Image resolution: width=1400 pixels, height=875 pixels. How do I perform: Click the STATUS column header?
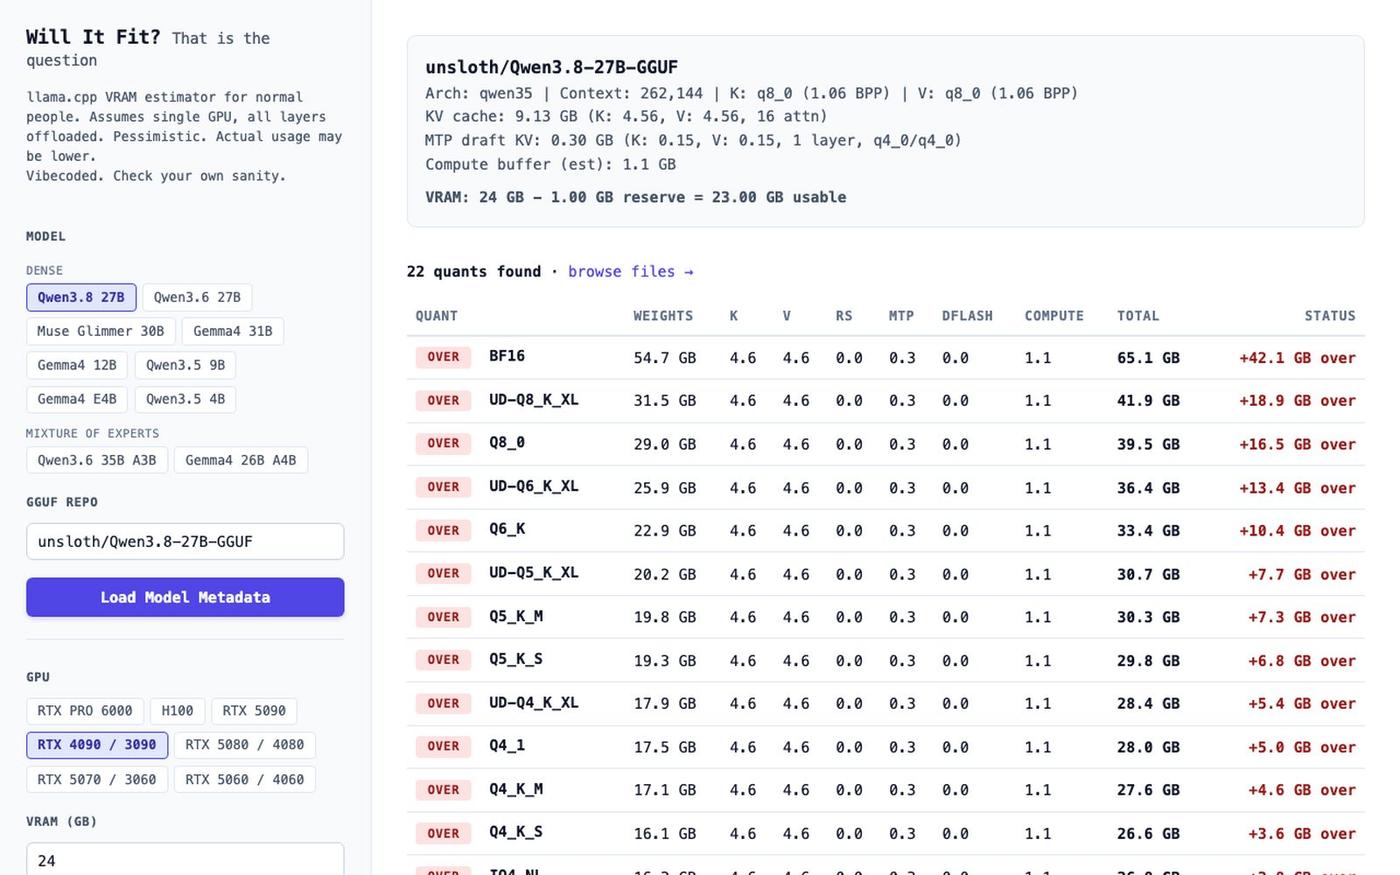point(1330,316)
